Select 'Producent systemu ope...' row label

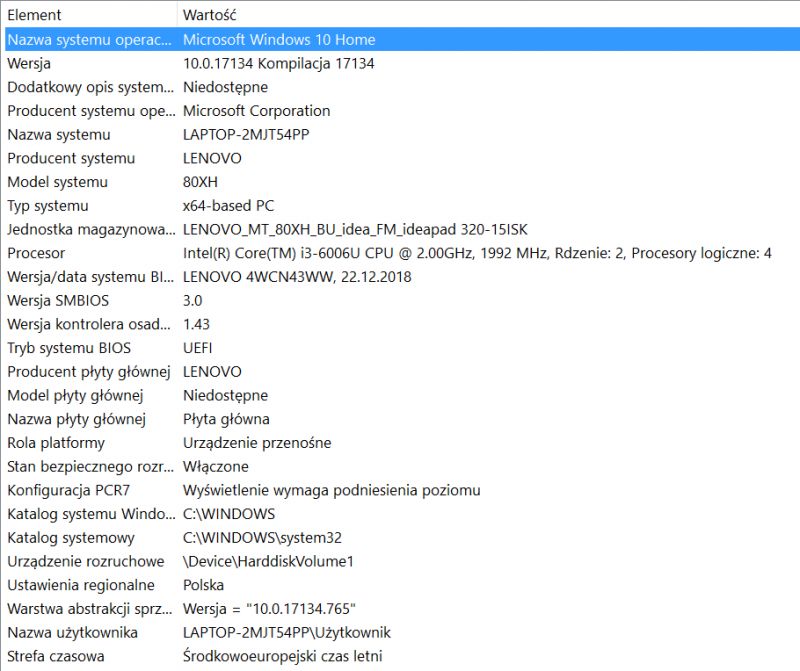click(x=91, y=111)
